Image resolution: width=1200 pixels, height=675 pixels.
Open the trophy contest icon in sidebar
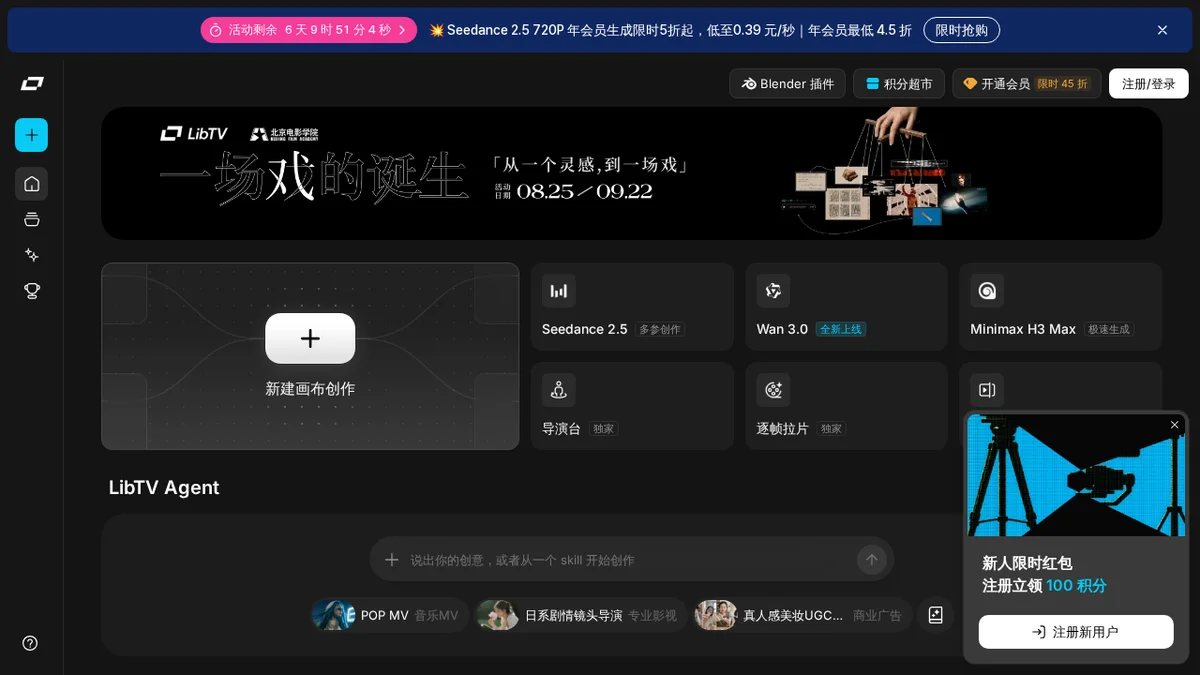(x=32, y=291)
